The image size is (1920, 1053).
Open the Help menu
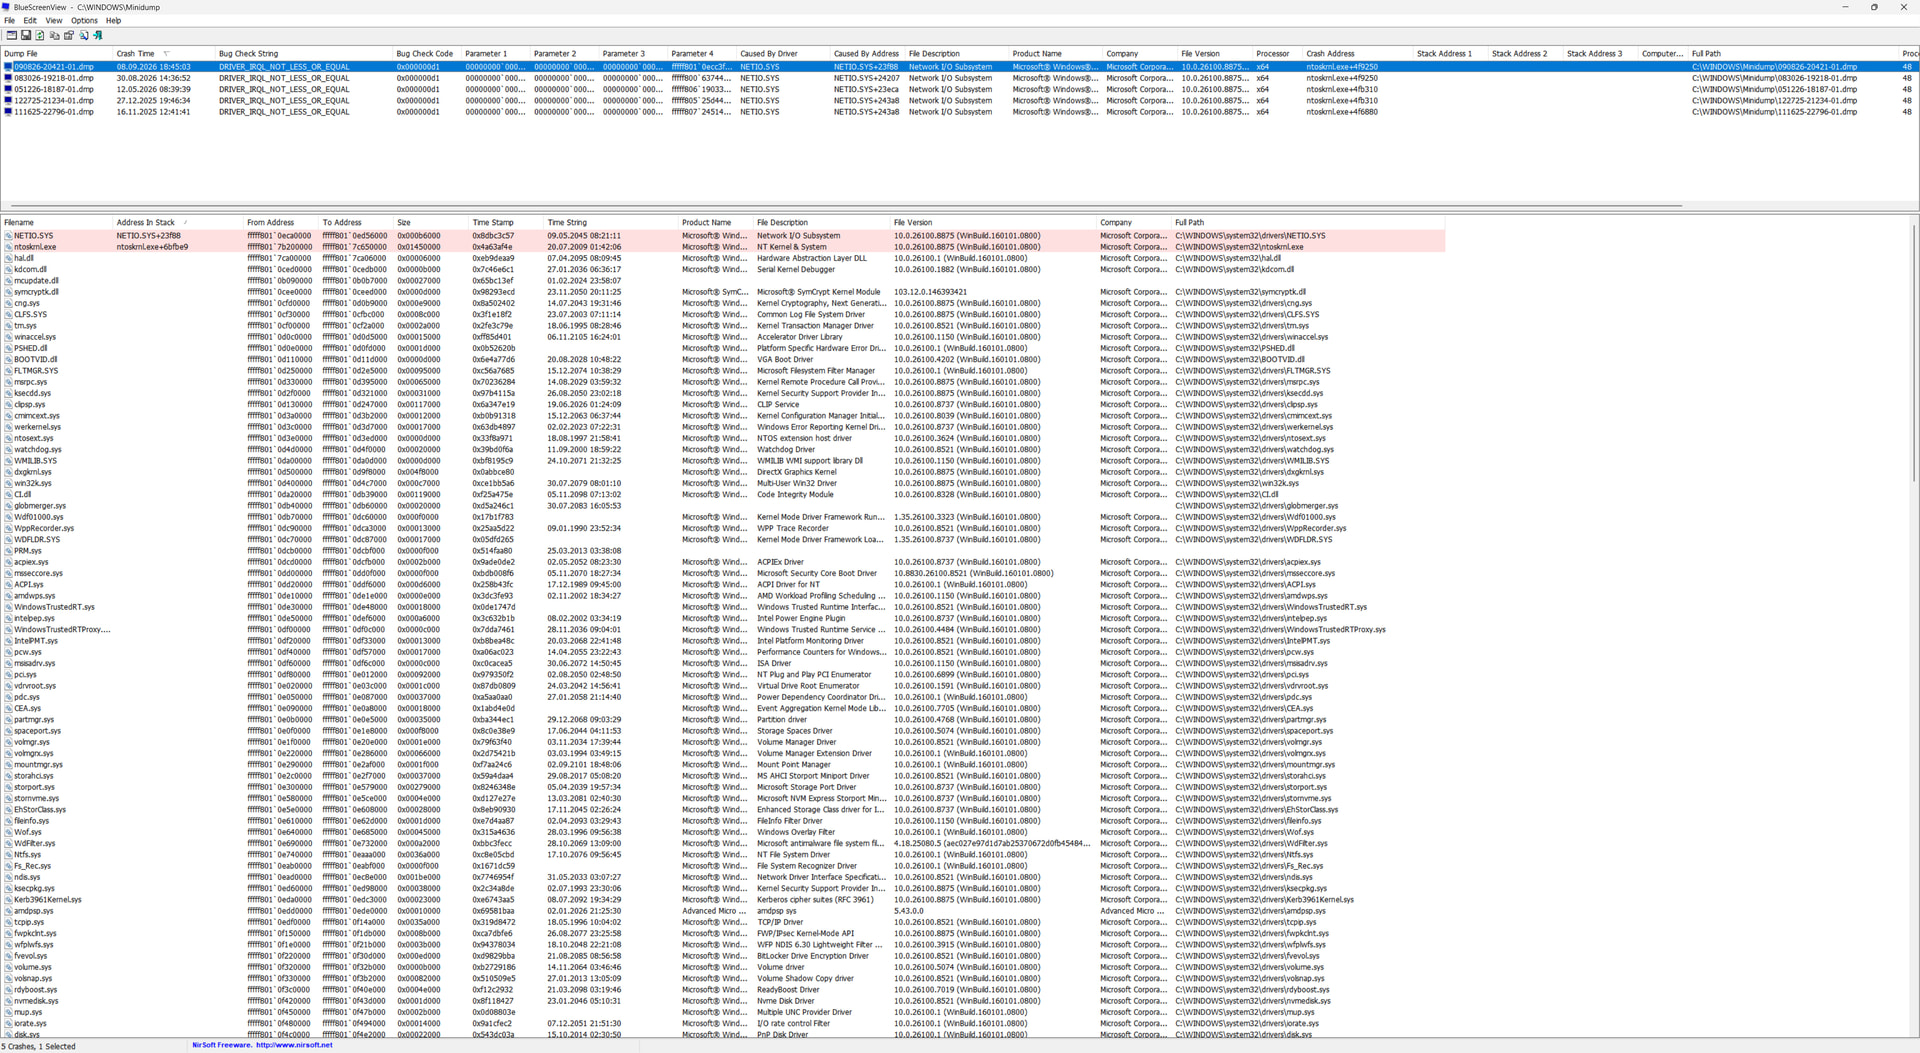113,20
